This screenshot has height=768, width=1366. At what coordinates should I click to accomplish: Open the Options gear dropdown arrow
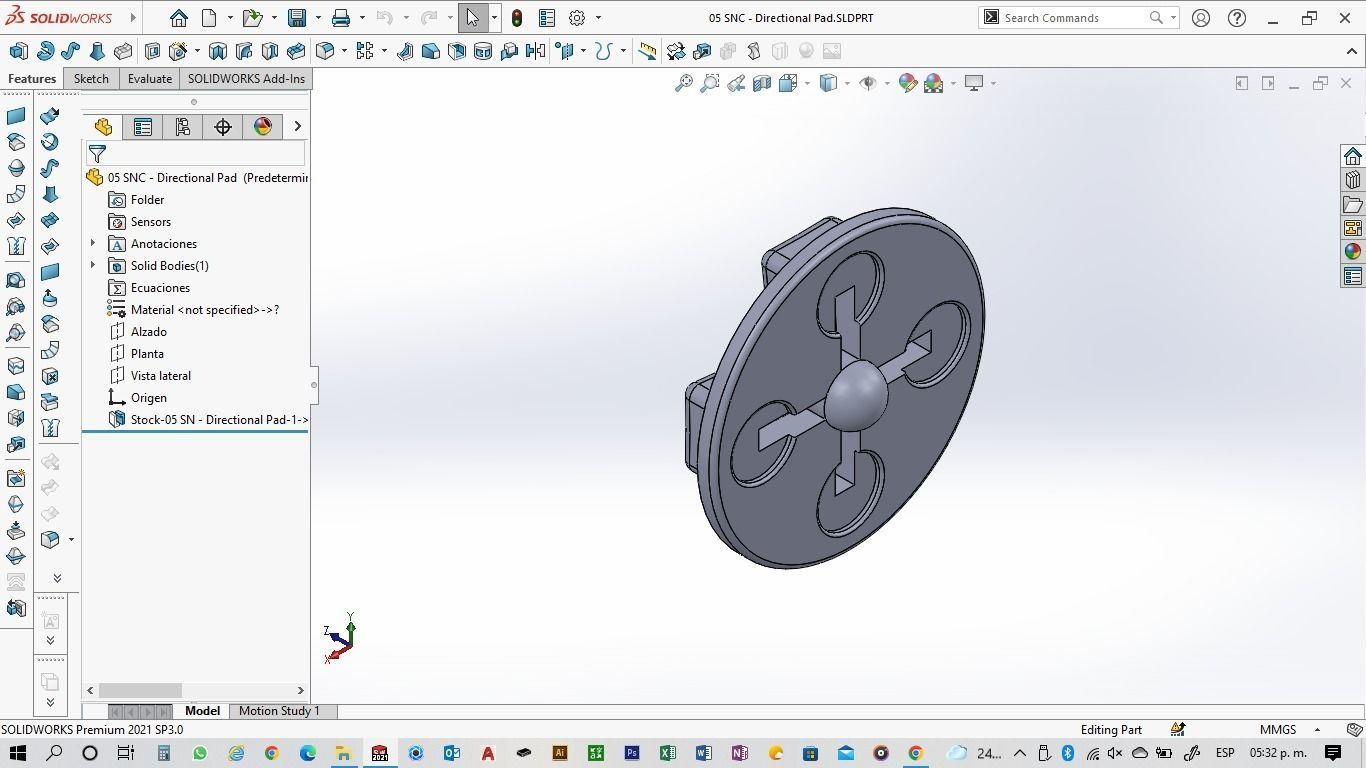pyautogui.click(x=598, y=18)
